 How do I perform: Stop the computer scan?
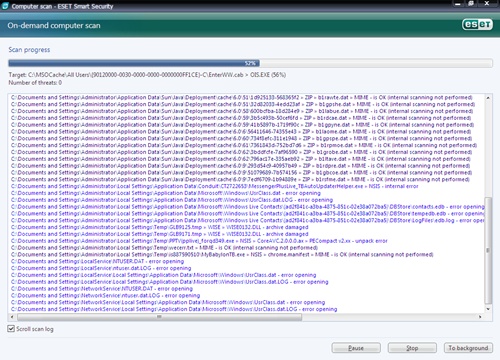(x=412, y=348)
